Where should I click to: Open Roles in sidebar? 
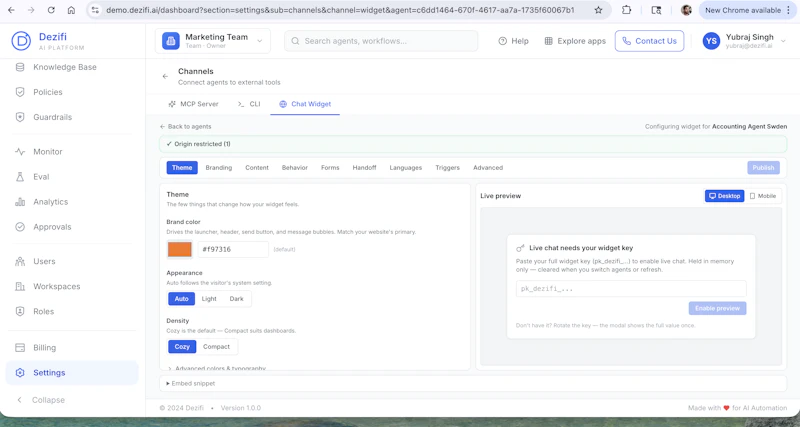click(43, 311)
